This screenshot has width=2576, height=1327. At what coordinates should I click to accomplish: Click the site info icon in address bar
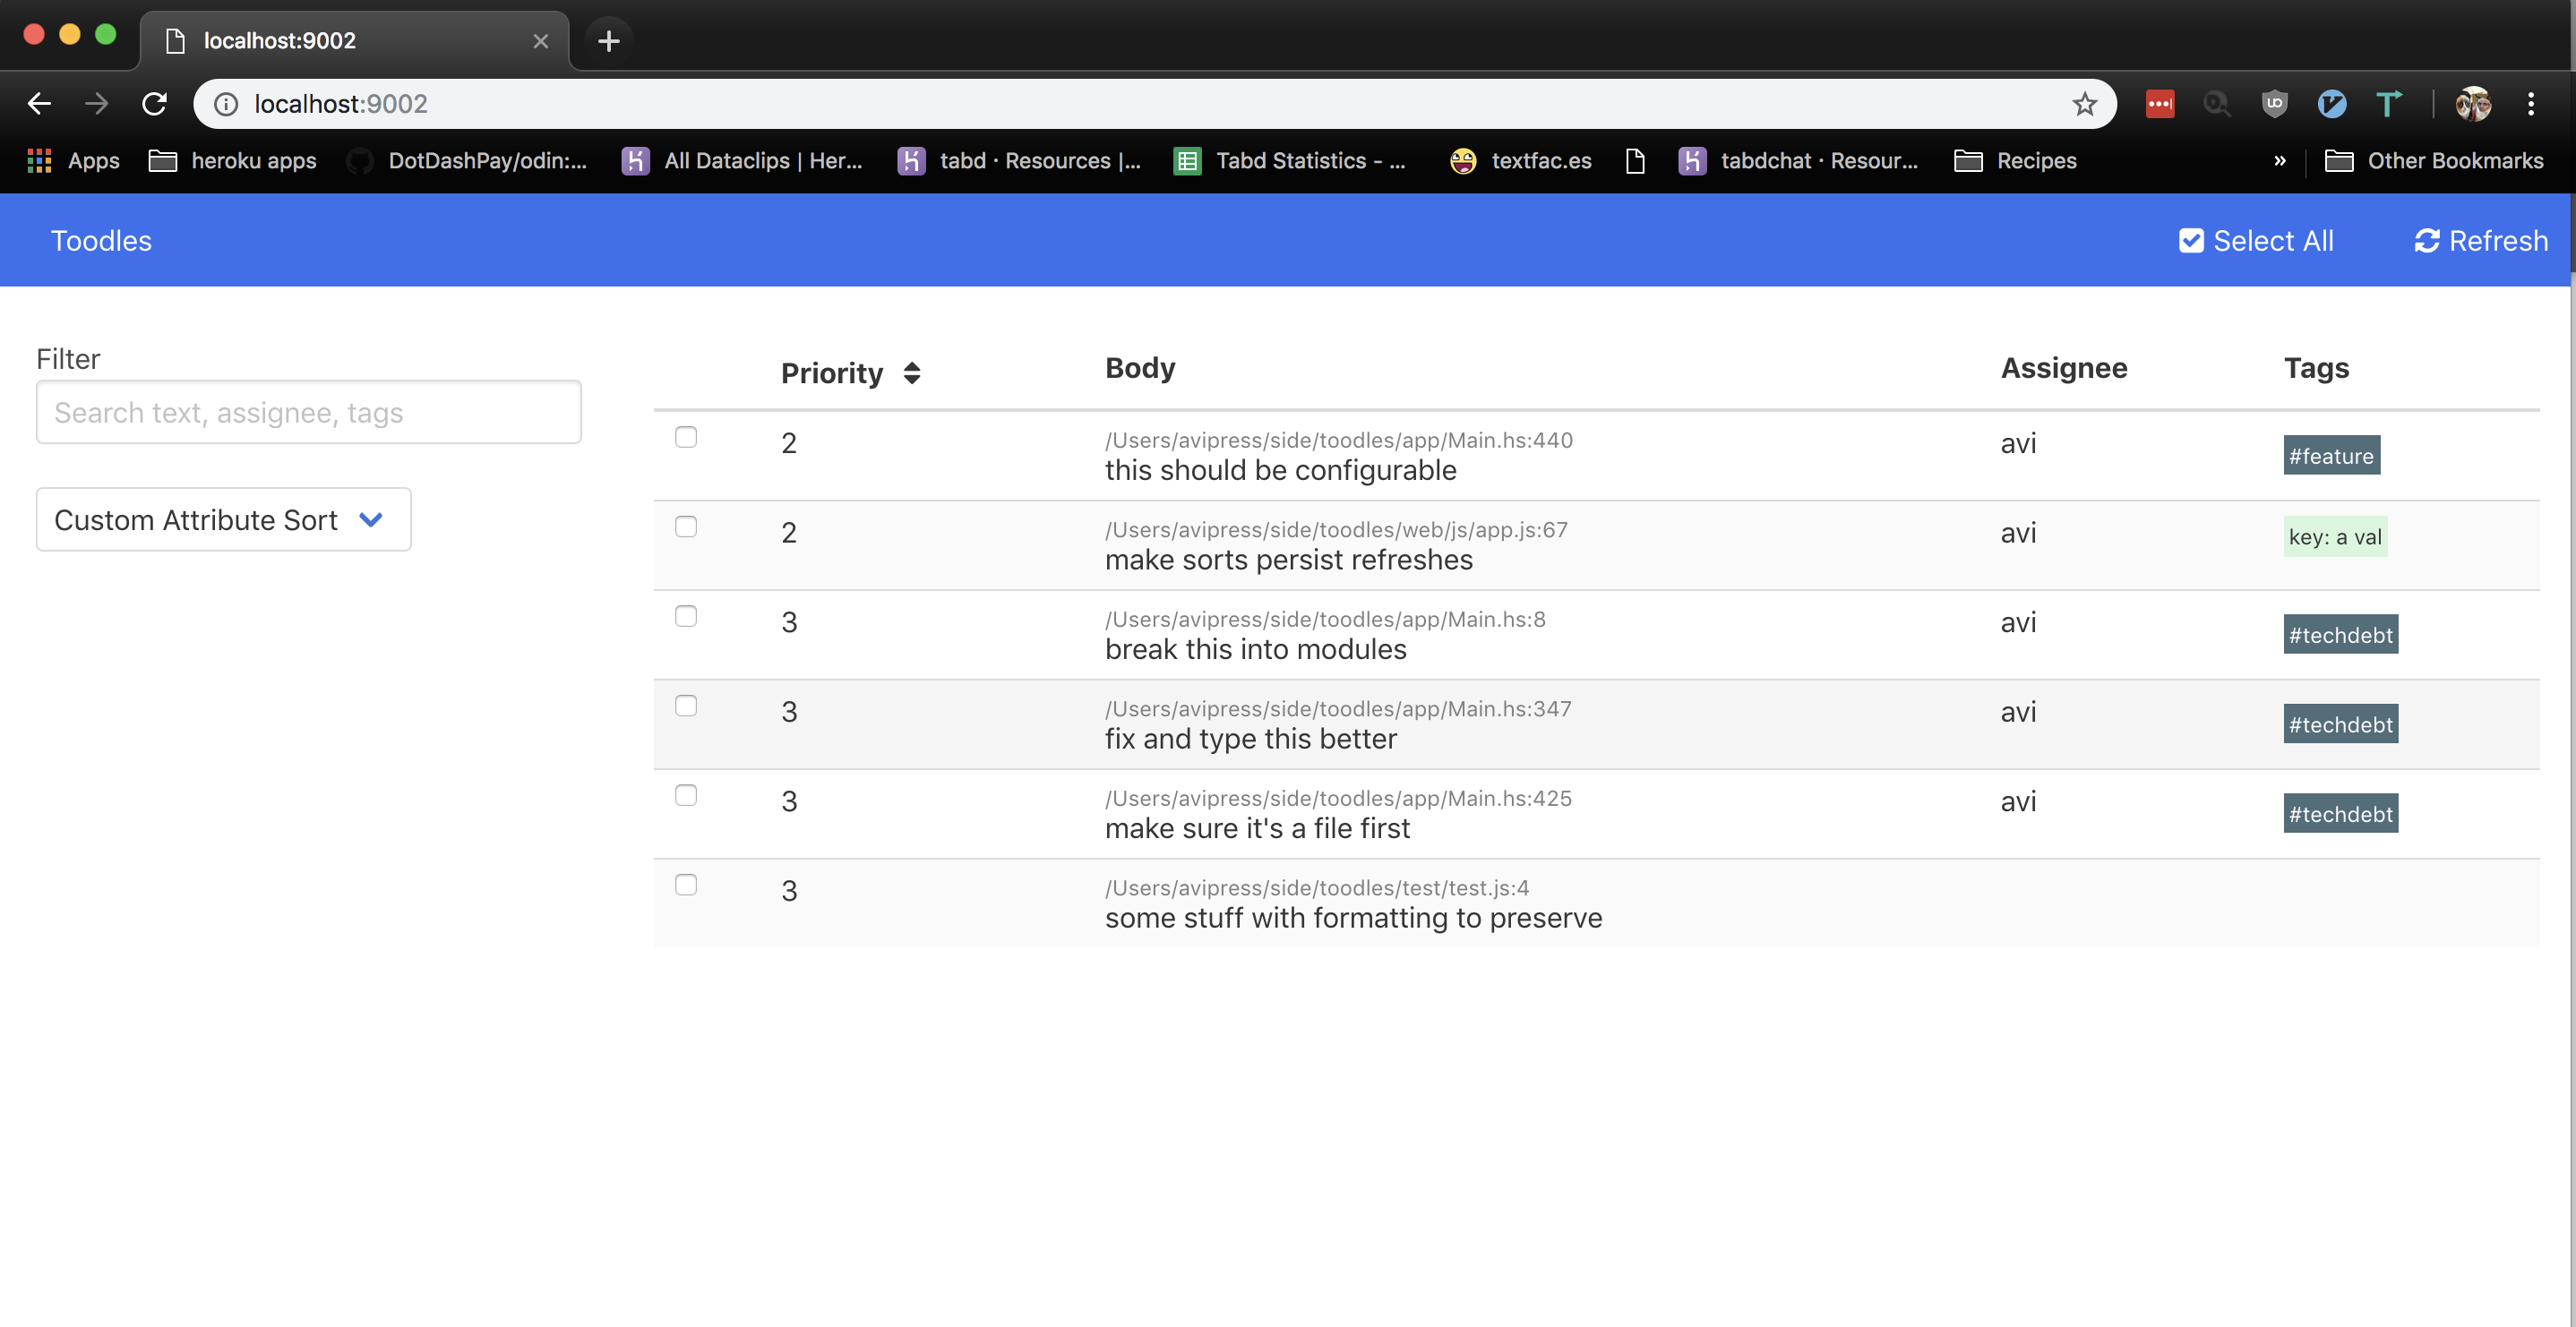pyautogui.click(x=227, y=104)
